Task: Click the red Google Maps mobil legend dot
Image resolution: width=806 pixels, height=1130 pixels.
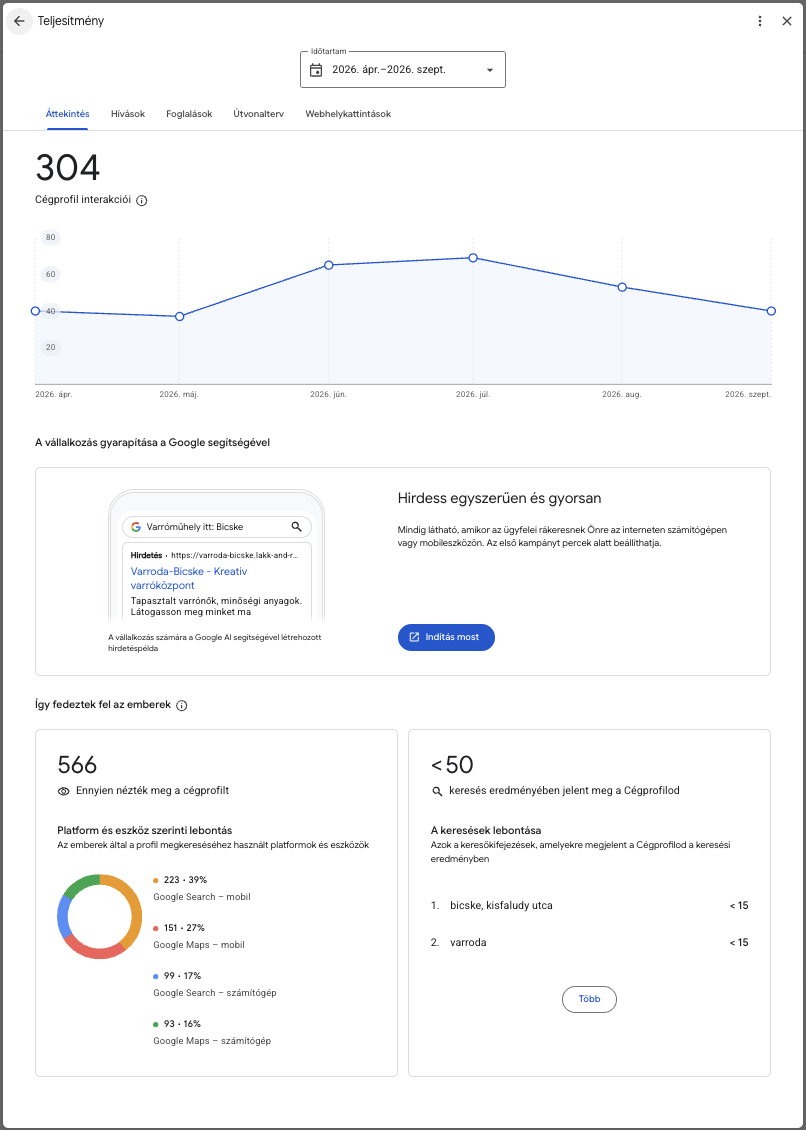Action: [x=156, y=927]
